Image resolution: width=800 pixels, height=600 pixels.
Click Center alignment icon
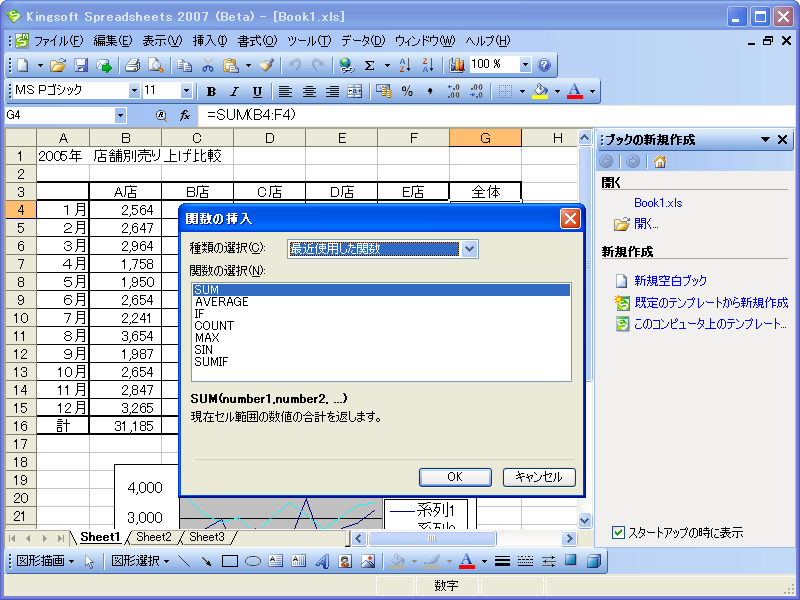pyautogui.click(x=309, y=92)
